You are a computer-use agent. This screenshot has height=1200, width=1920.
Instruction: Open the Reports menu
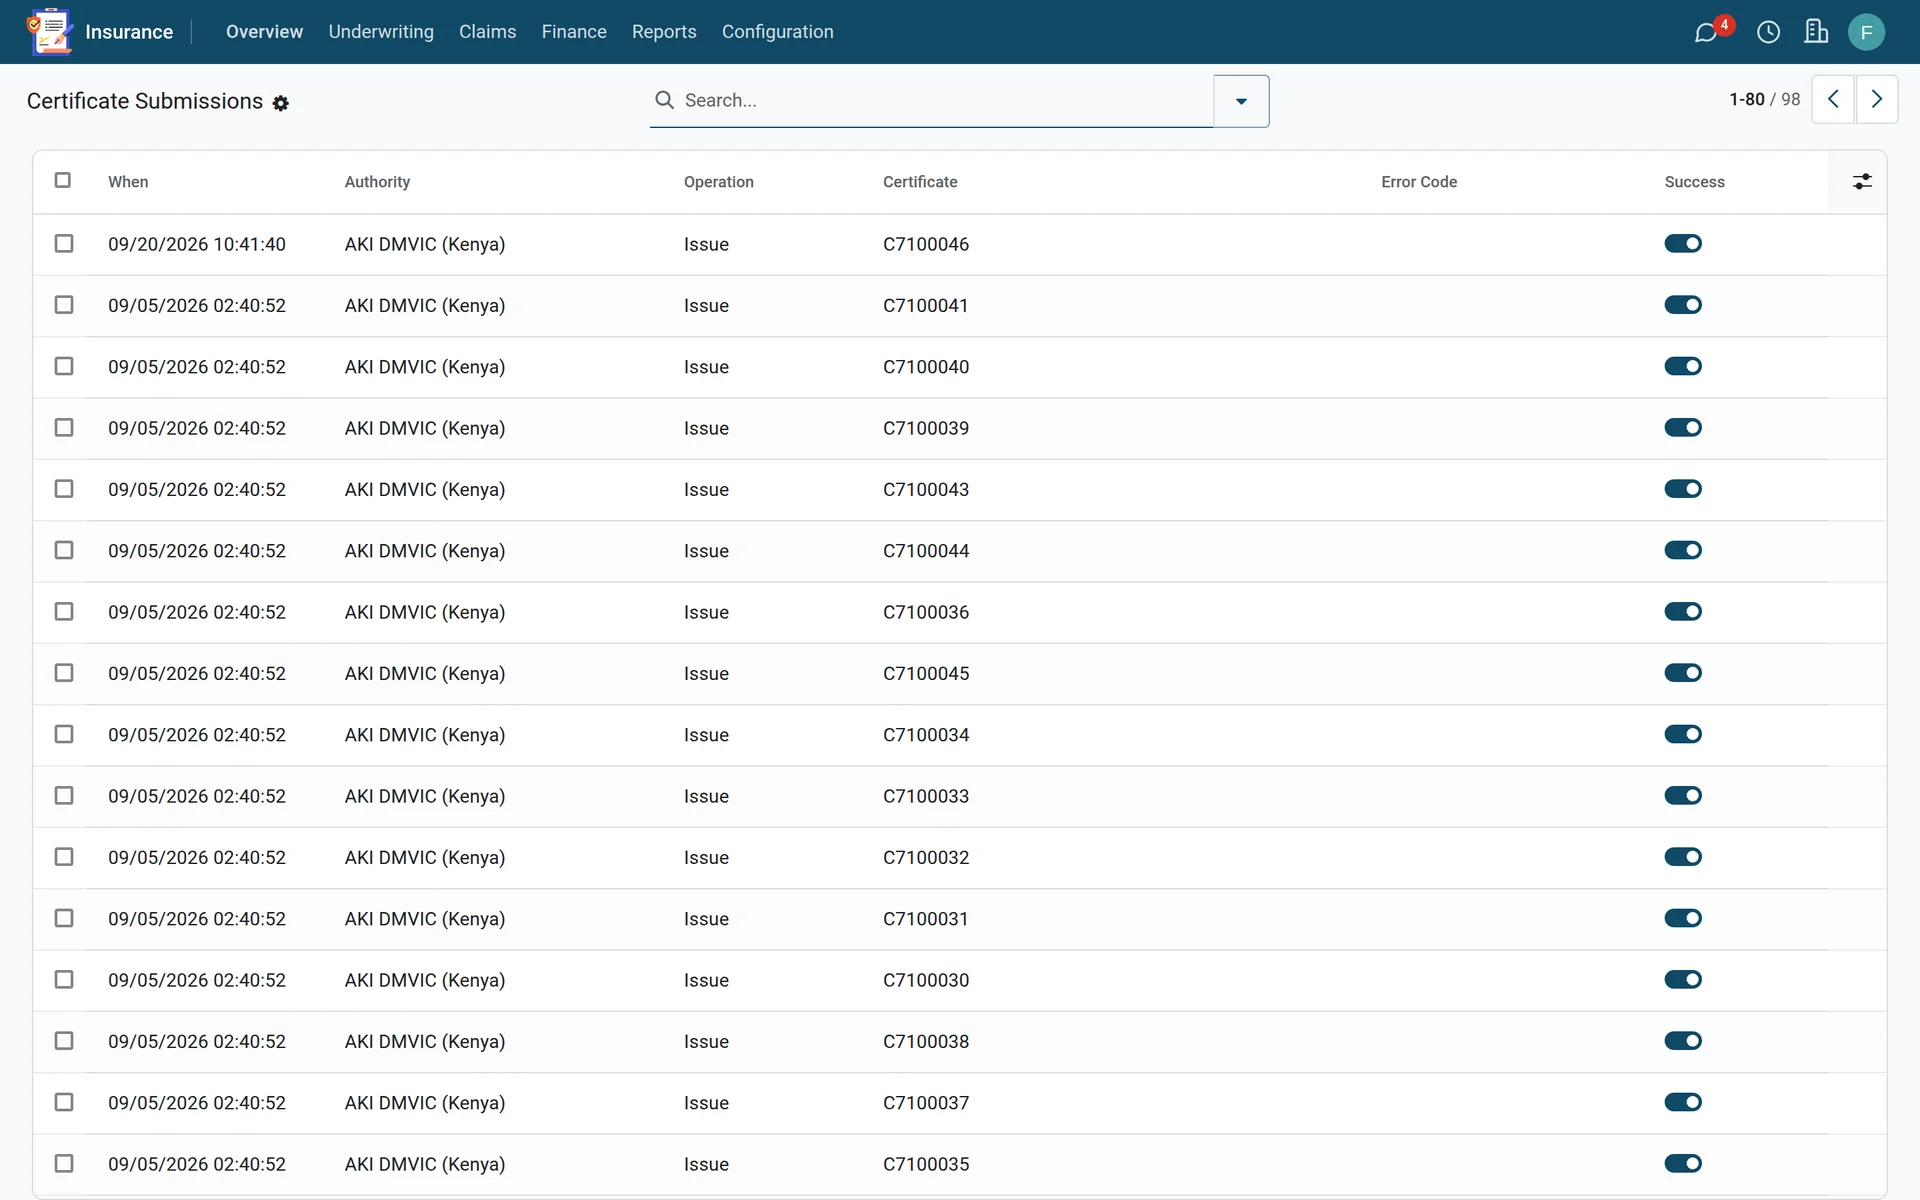(664, 32)
